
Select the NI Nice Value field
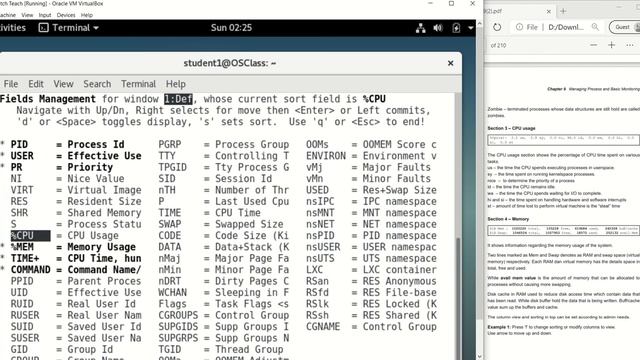(x=67, y=179)
